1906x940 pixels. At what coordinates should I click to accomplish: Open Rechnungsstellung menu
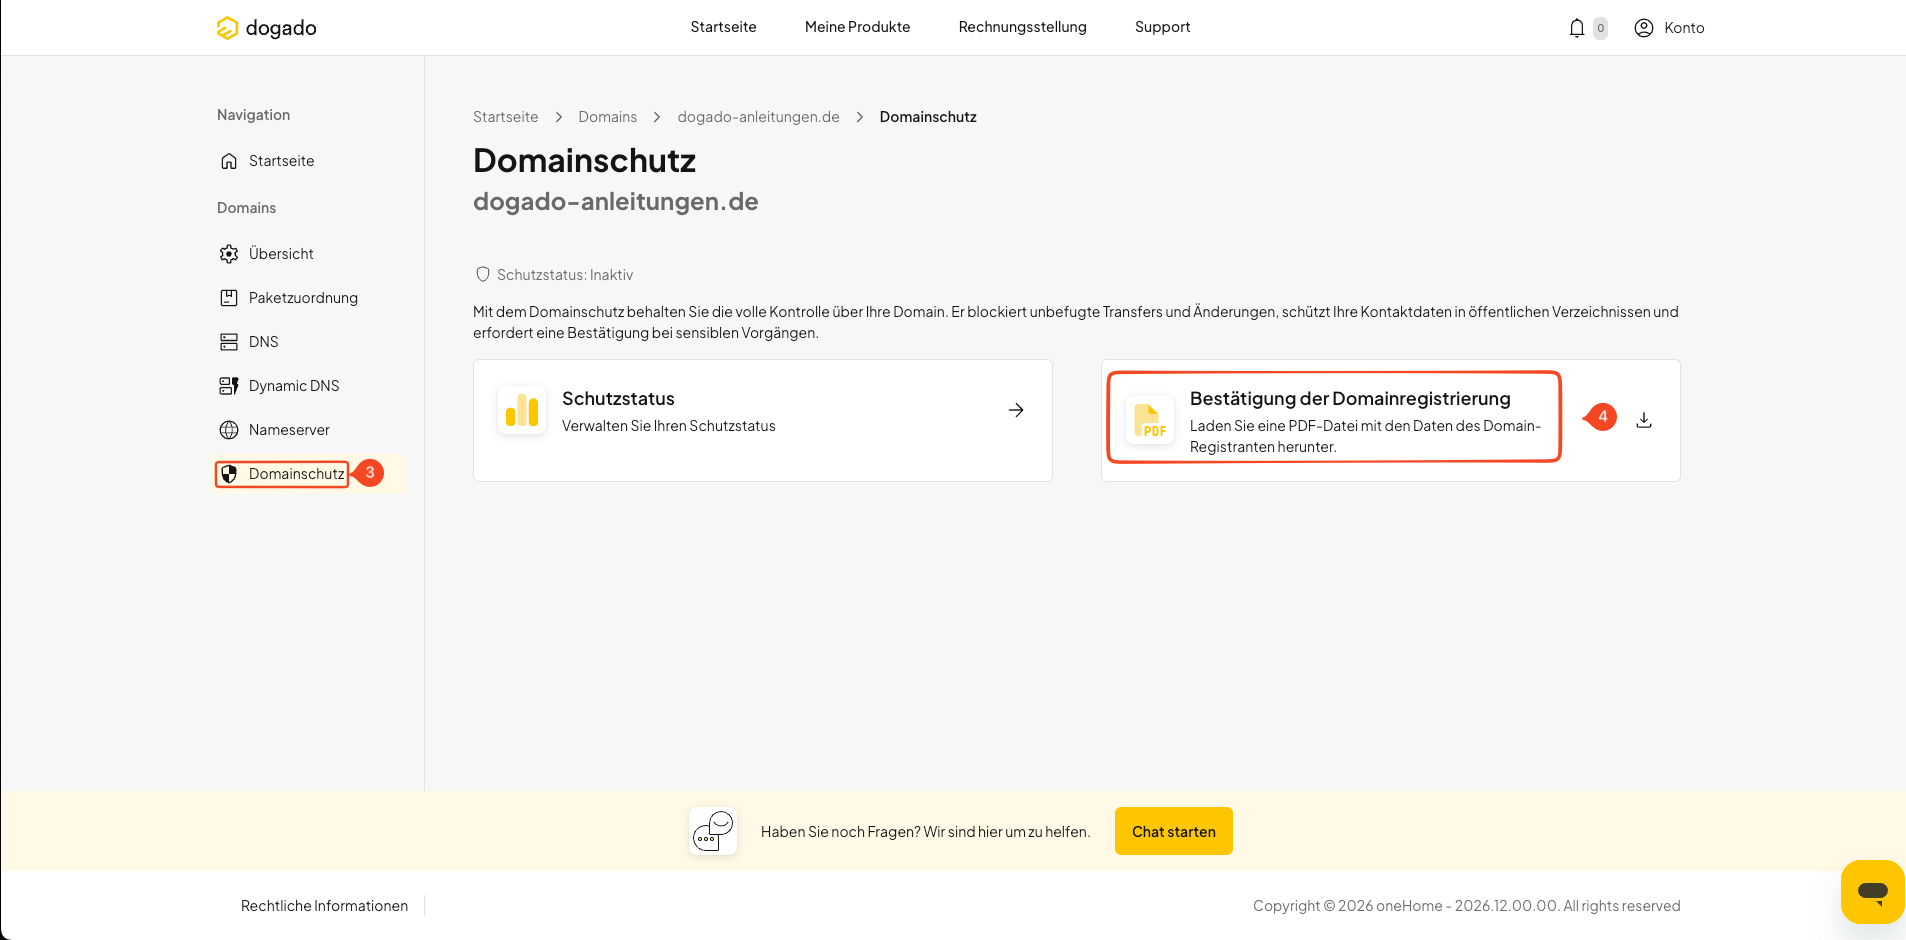click(x=1022, y=27)
